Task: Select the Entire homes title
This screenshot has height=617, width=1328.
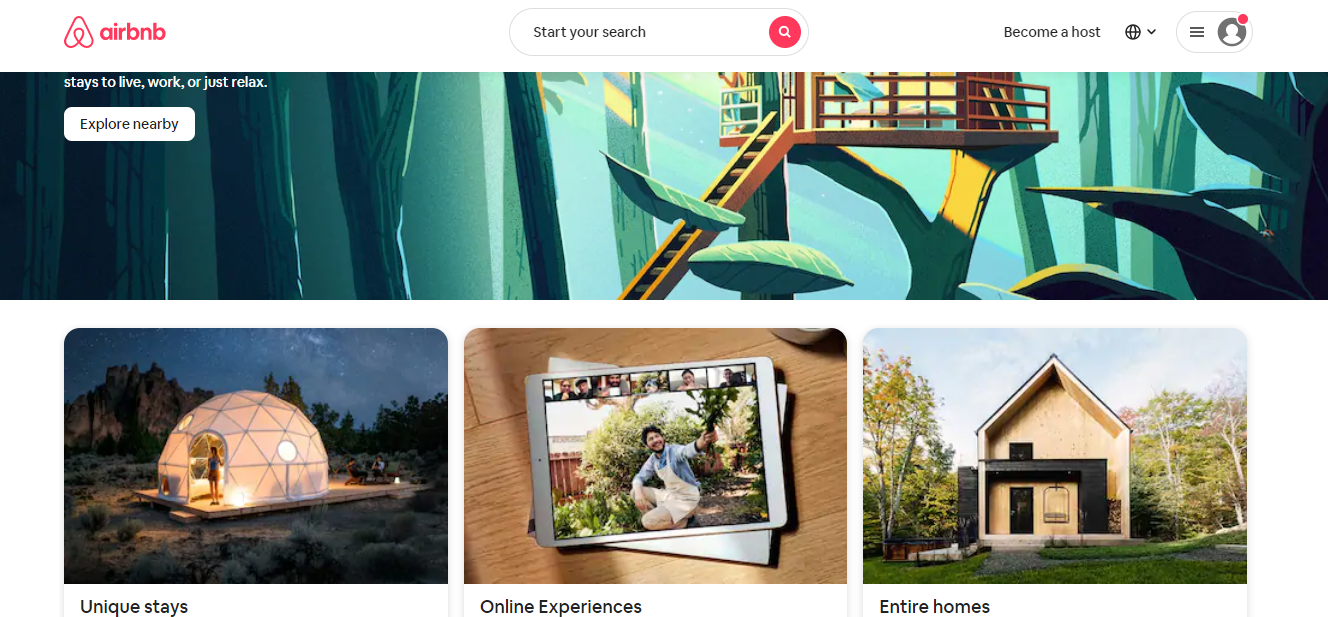Action: [934, 606]
